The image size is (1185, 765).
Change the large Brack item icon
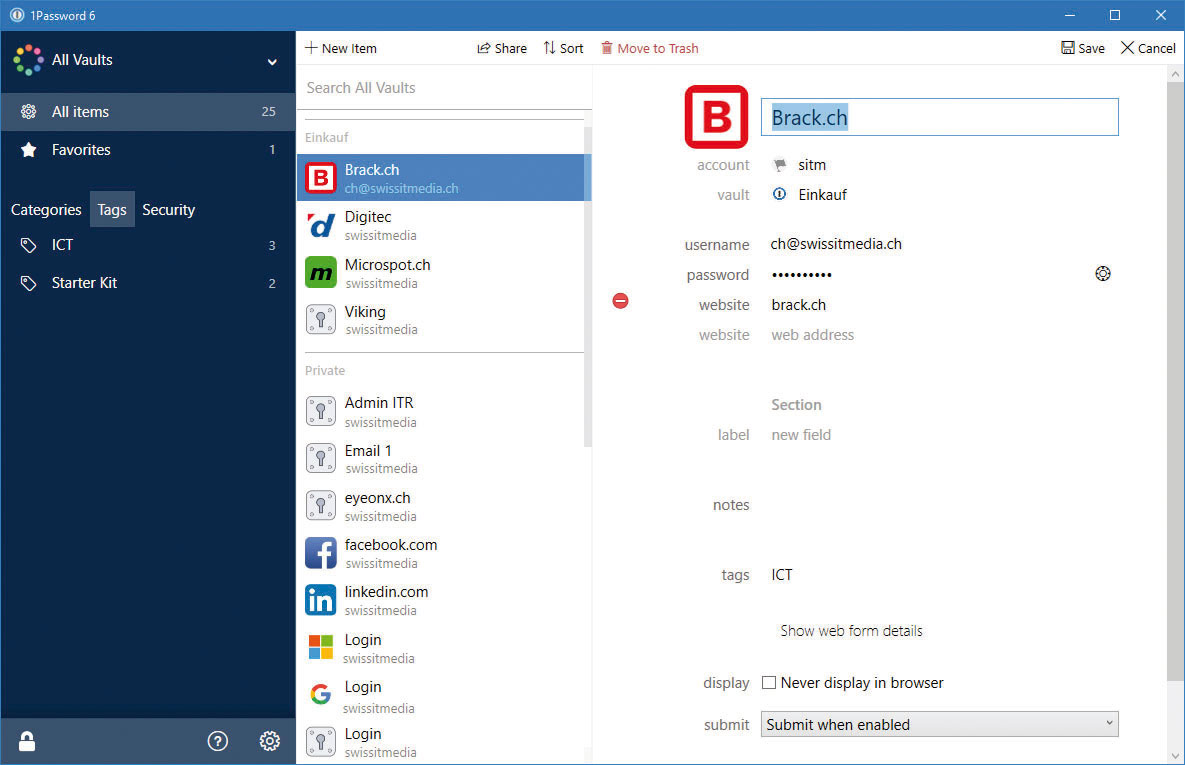716,116
